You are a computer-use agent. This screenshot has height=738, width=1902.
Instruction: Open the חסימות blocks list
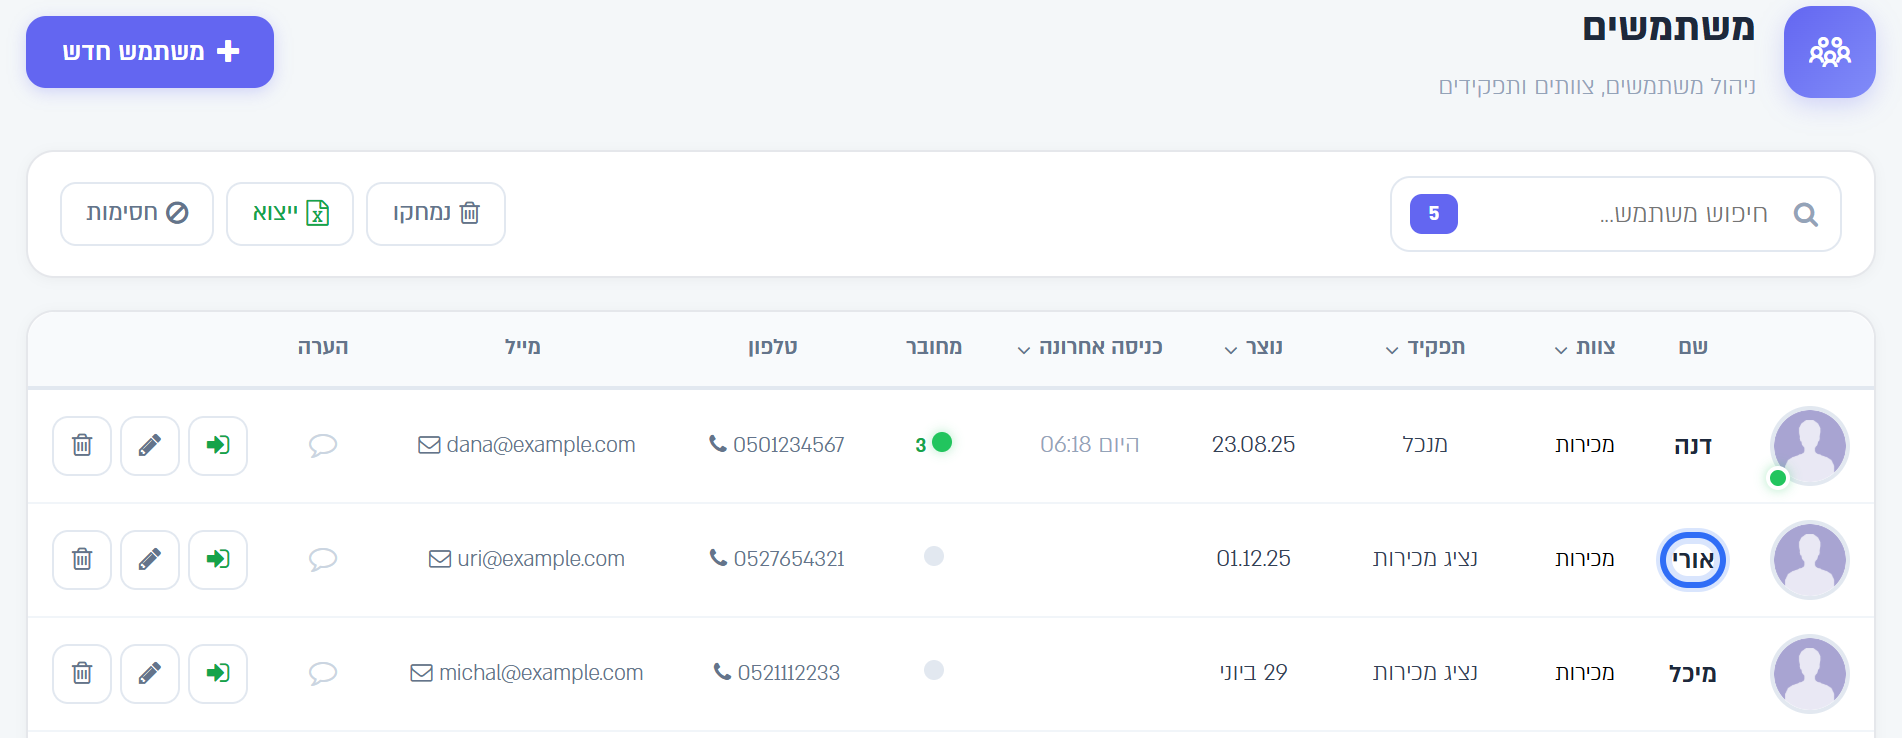(x=137, y=213)
